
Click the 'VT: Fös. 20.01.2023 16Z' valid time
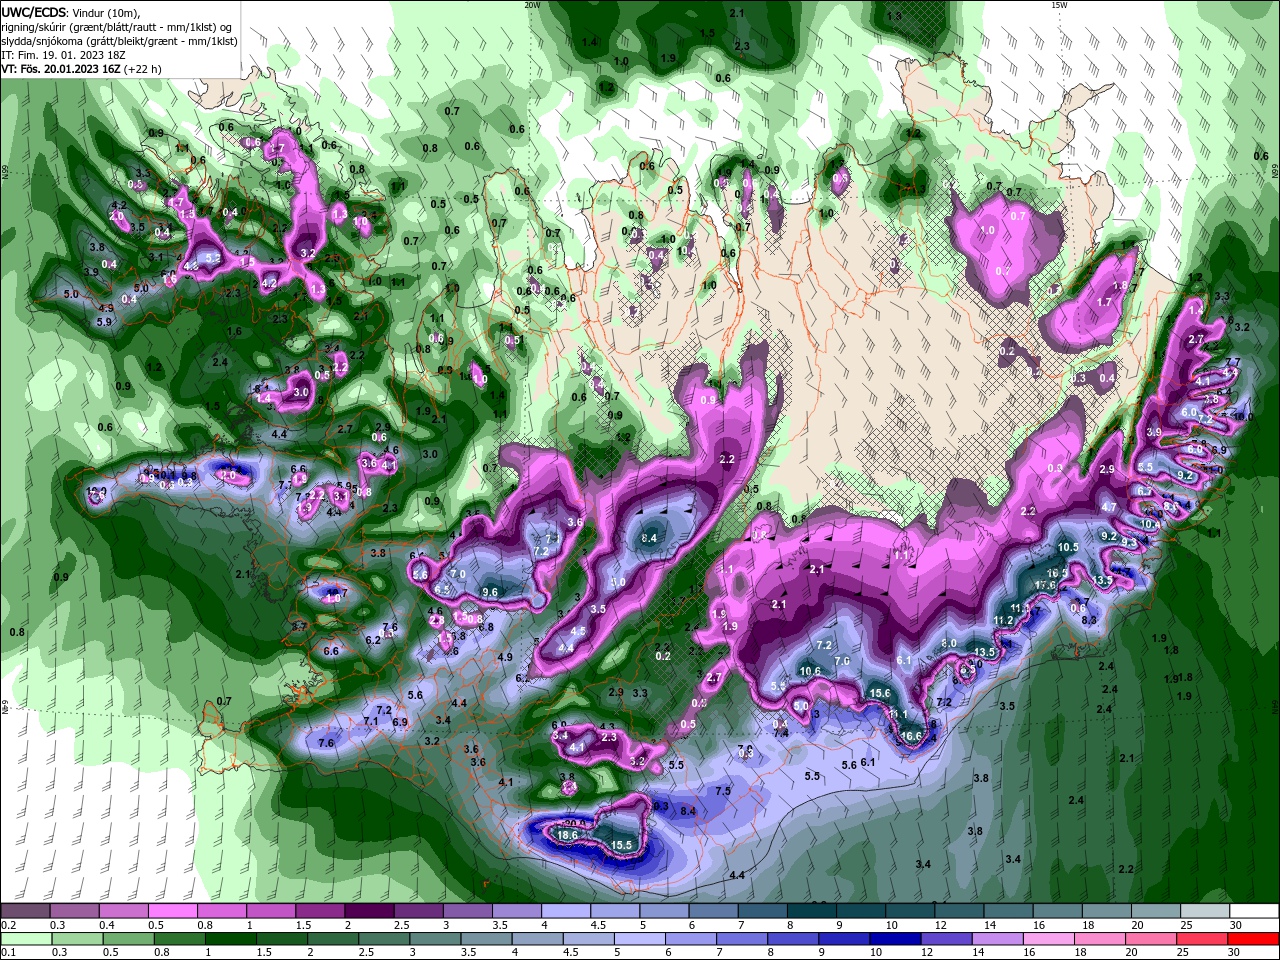(x=59, y=69)
